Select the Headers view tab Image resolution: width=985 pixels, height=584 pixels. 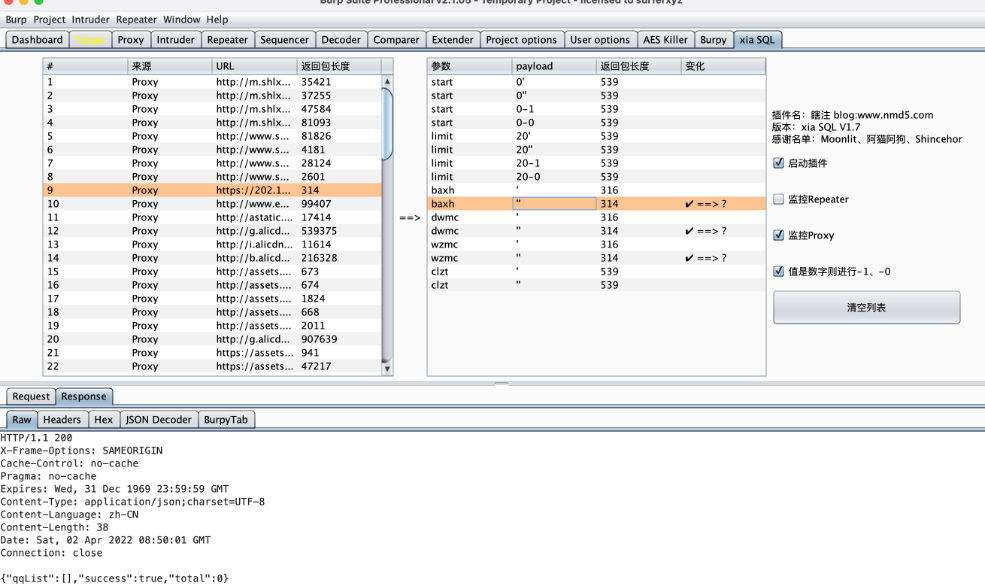(62, 419)
